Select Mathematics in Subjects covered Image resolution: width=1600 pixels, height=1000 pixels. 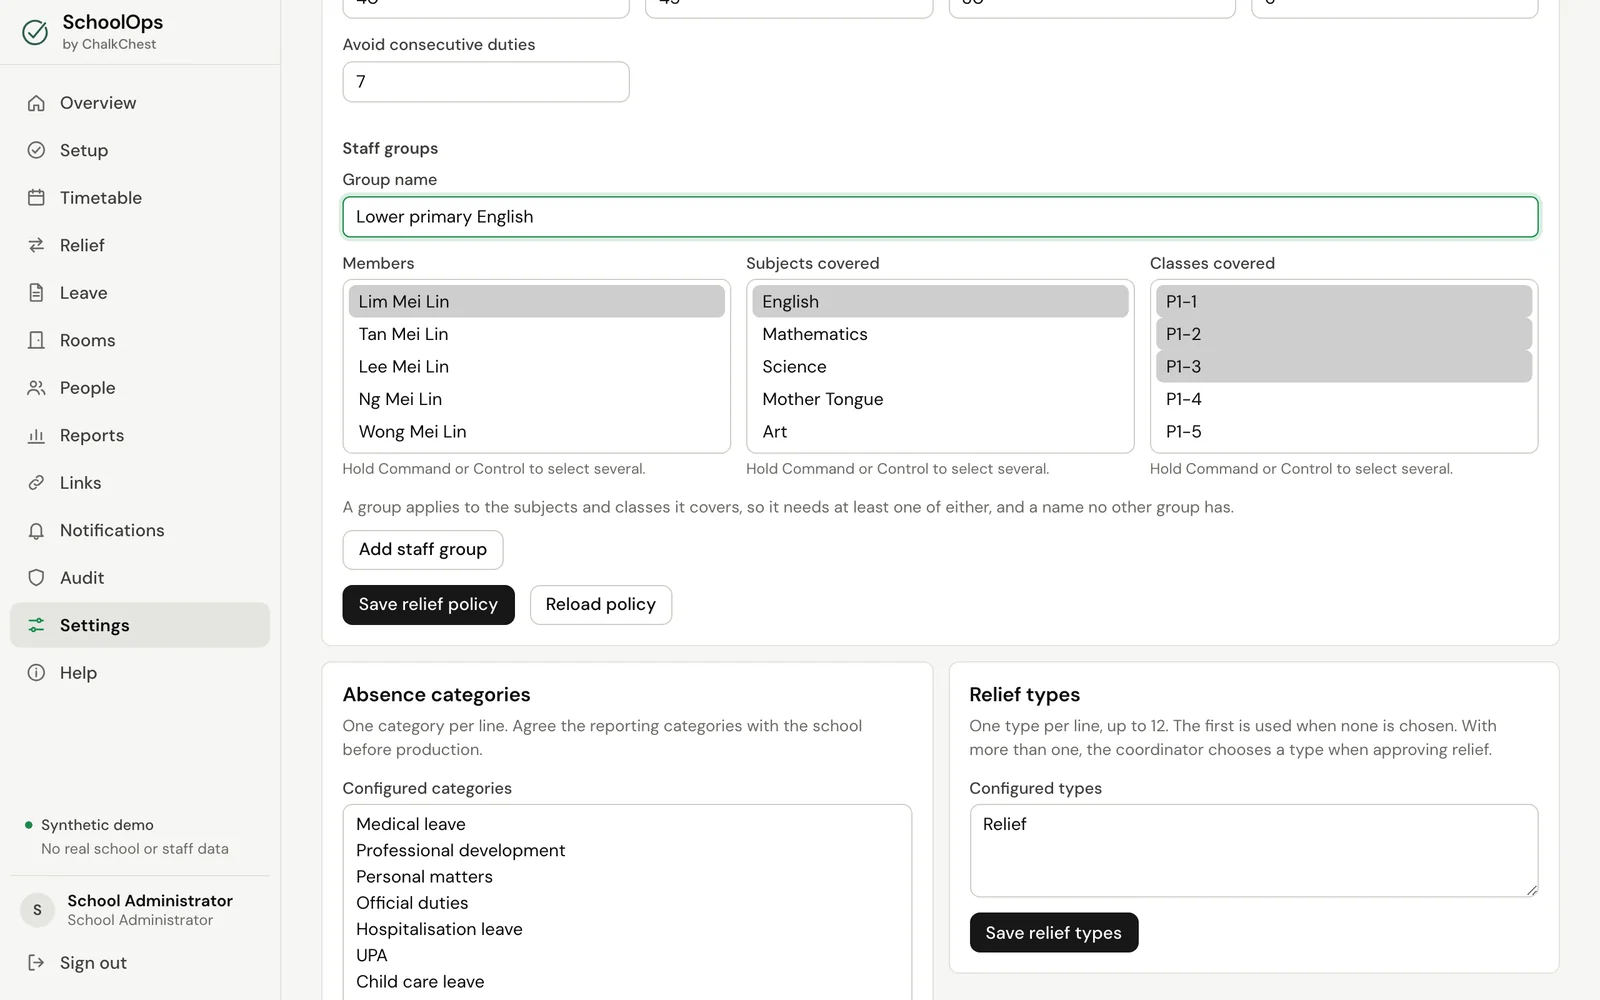point(940,334)
